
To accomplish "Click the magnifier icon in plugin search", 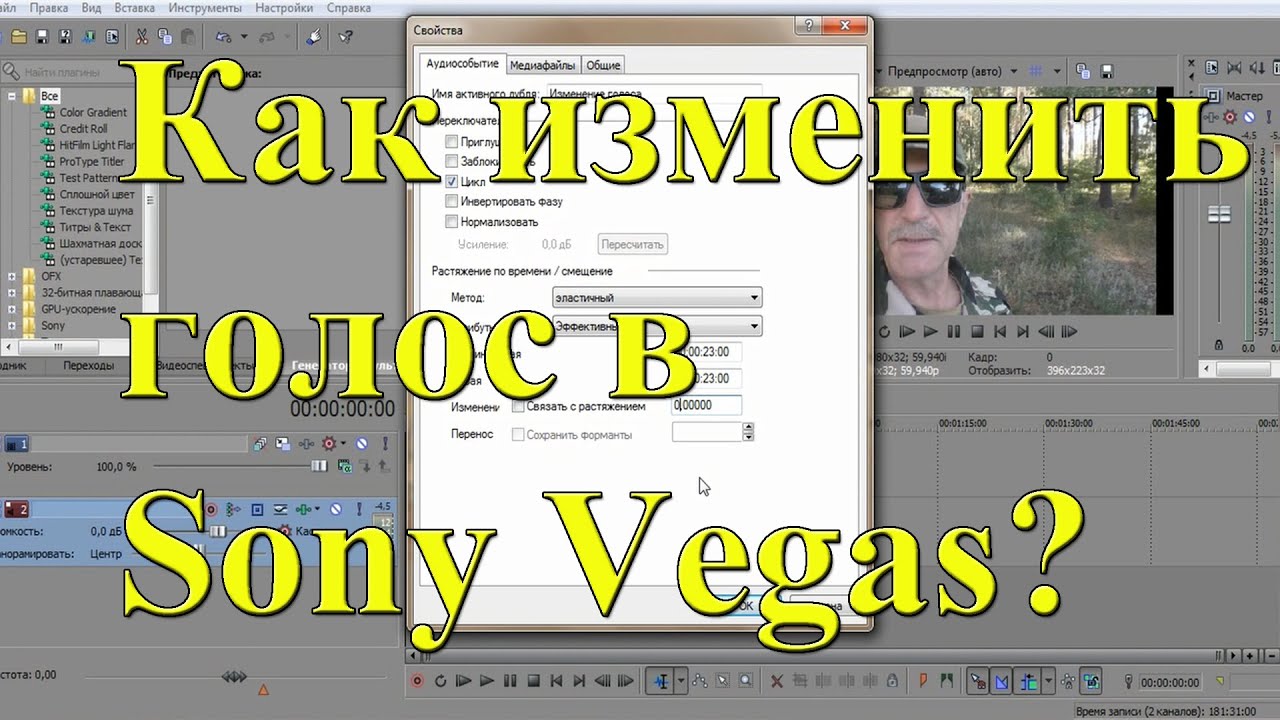I will (x=11, y=72).
